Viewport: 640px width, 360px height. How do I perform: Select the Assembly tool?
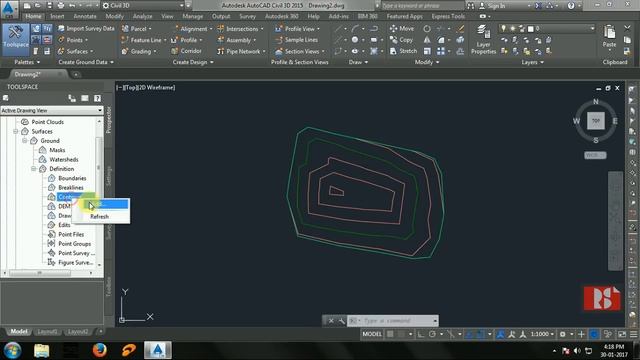pyautogui.click(x=236, y=40)
